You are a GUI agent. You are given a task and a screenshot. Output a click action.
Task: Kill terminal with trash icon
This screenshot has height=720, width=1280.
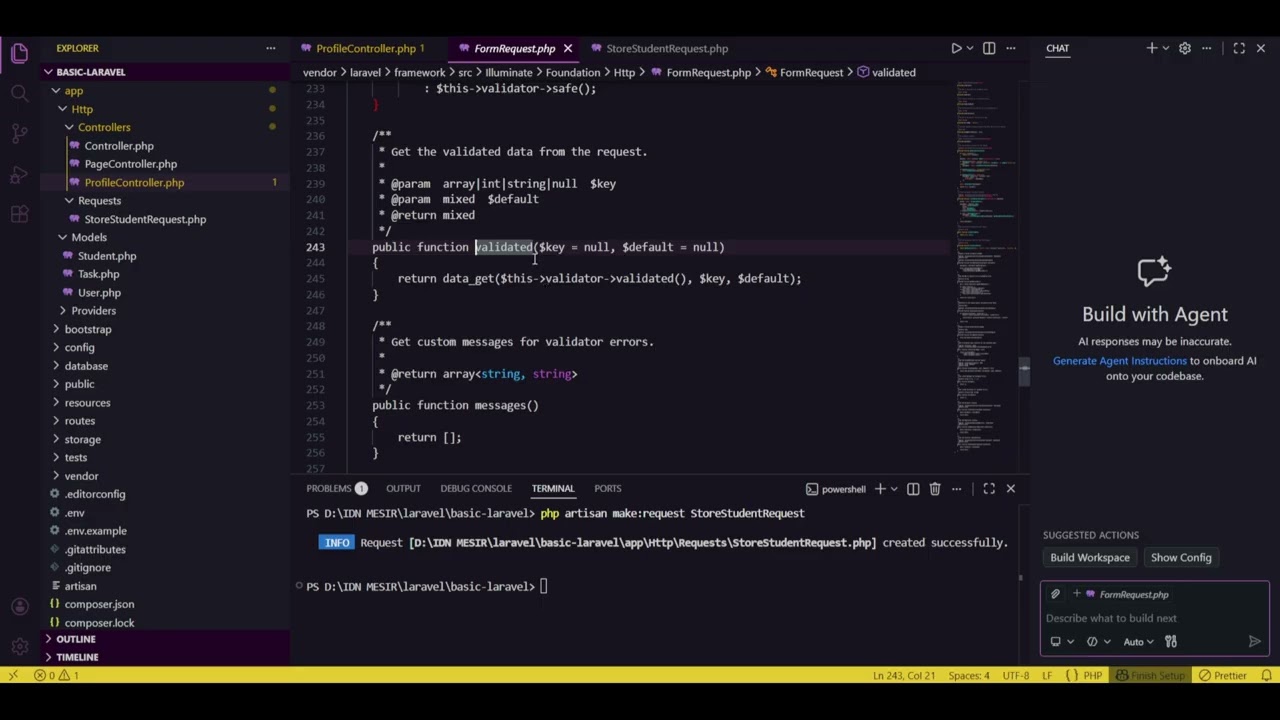[935, 489]
